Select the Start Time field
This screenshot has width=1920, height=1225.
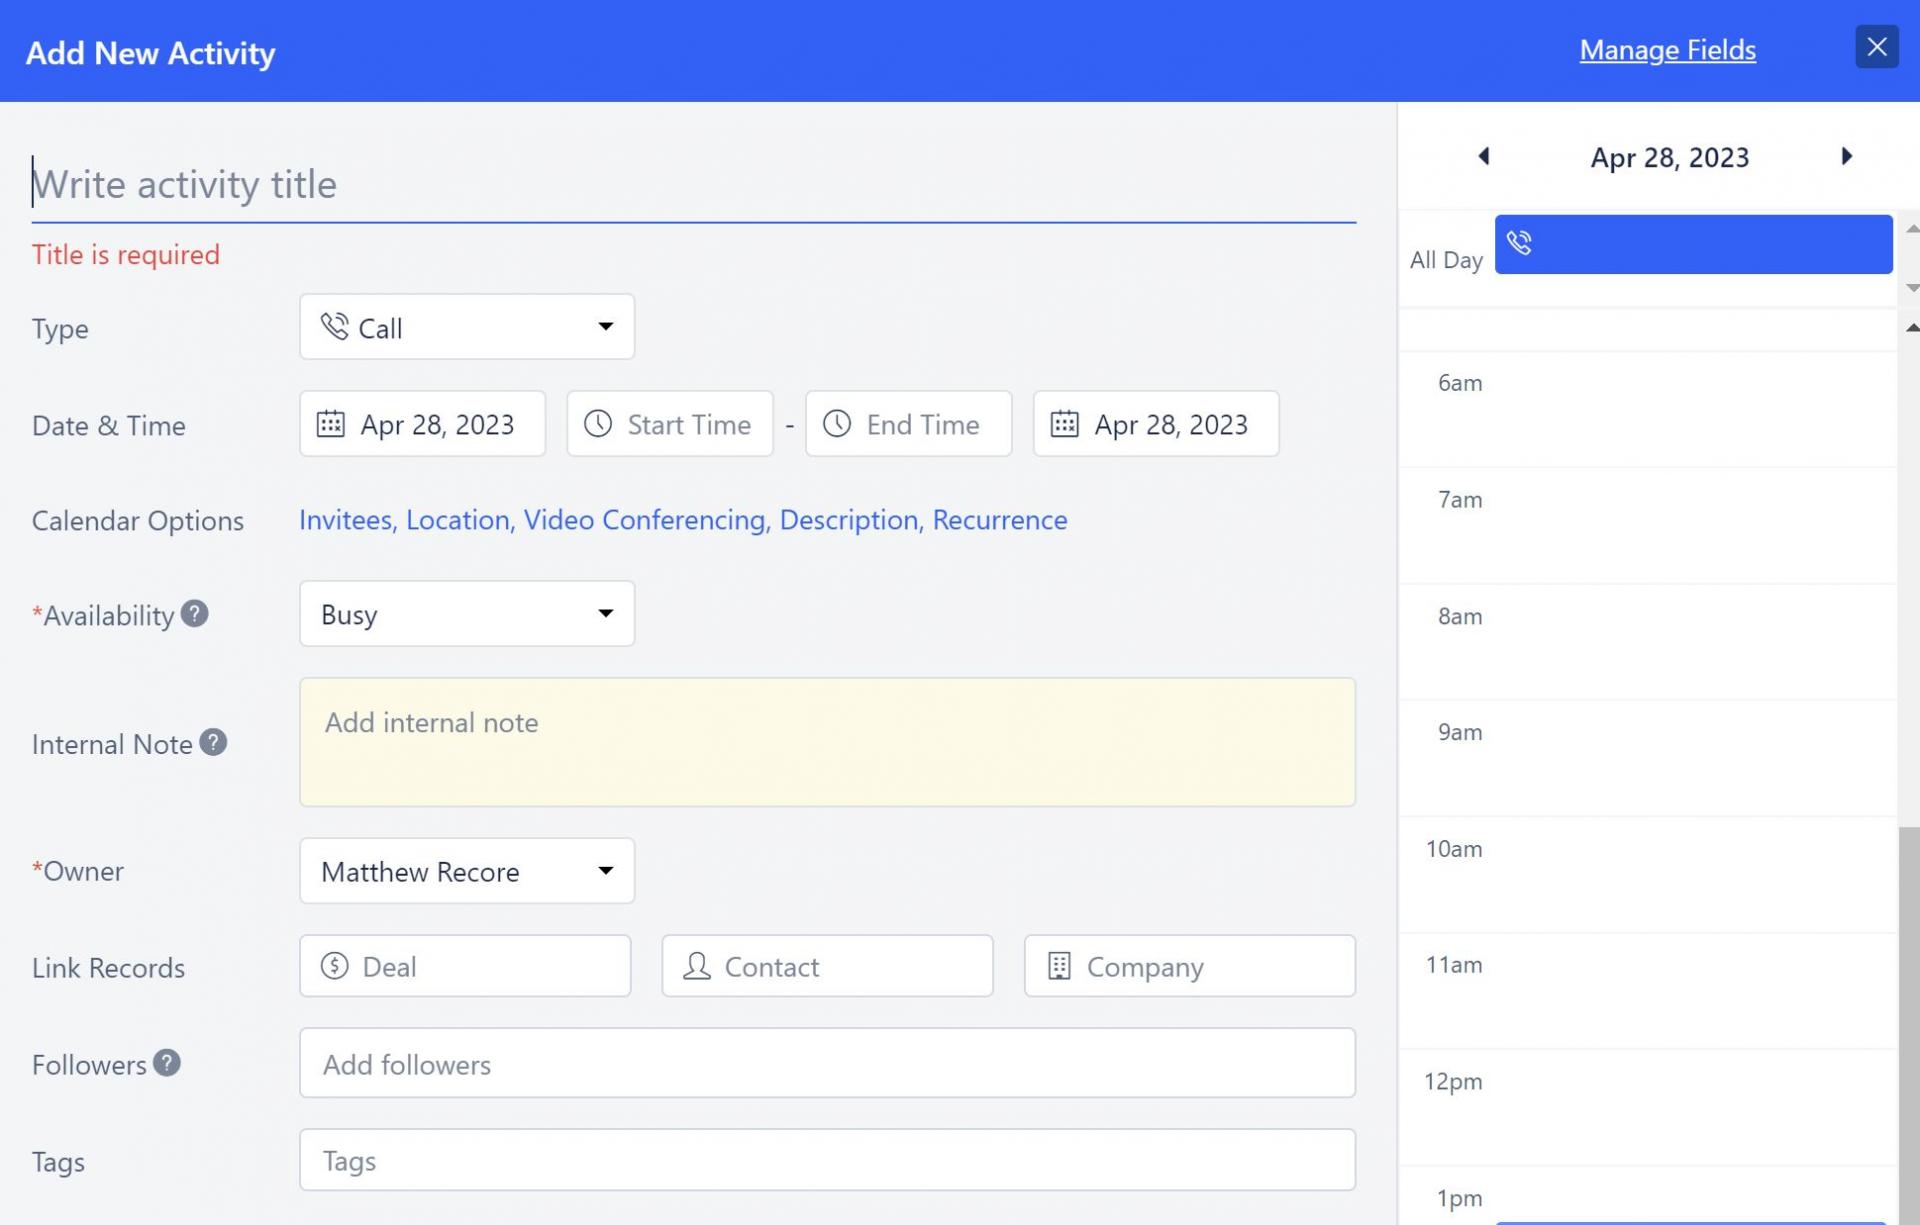click(x=670, y=424)
